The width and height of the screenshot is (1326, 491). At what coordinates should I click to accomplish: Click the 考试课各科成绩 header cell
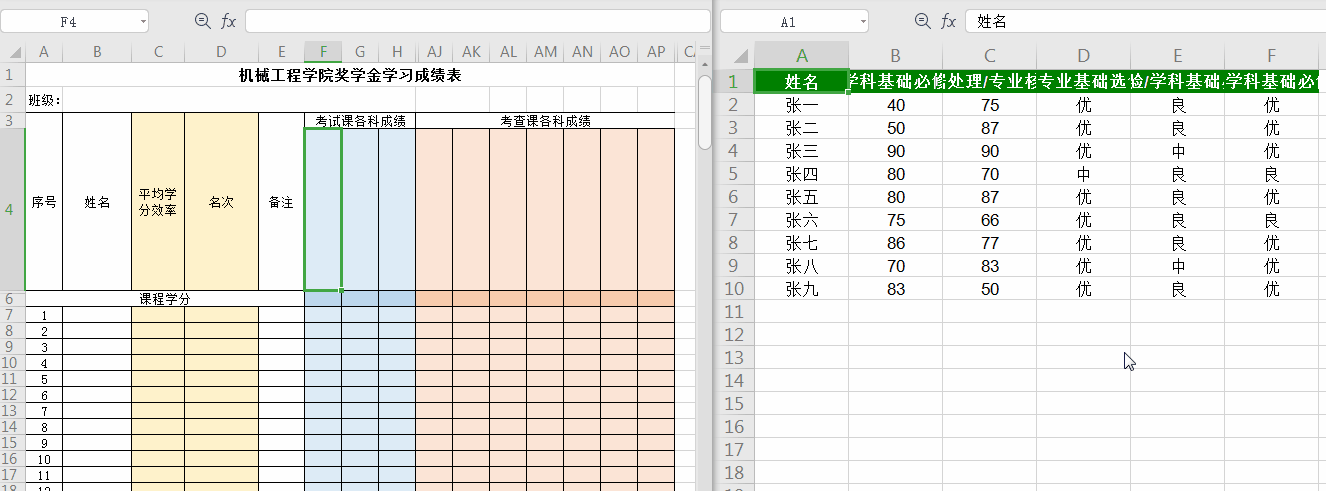(360, 121)
